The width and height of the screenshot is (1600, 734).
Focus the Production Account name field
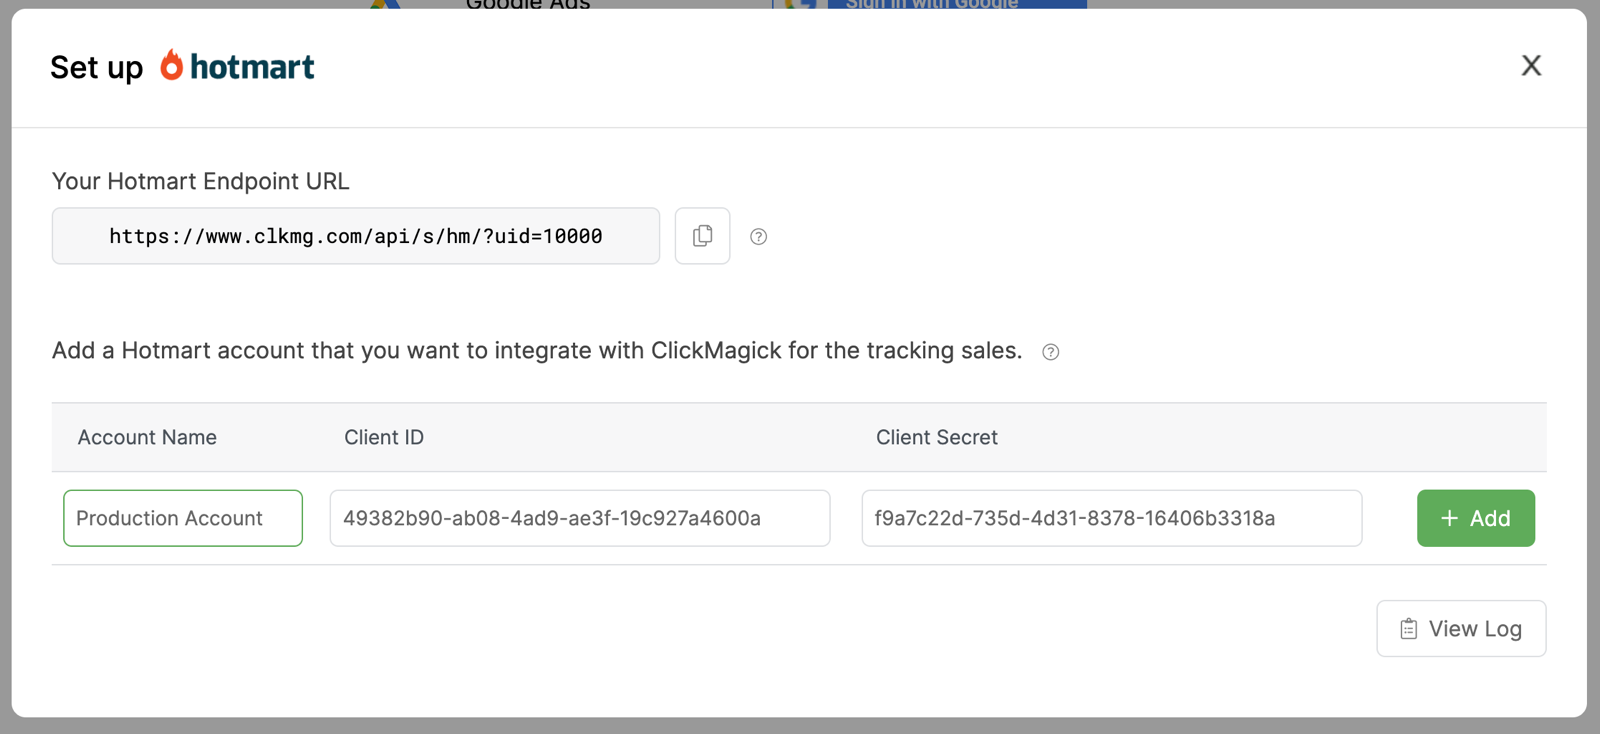(x=183, y=518)
